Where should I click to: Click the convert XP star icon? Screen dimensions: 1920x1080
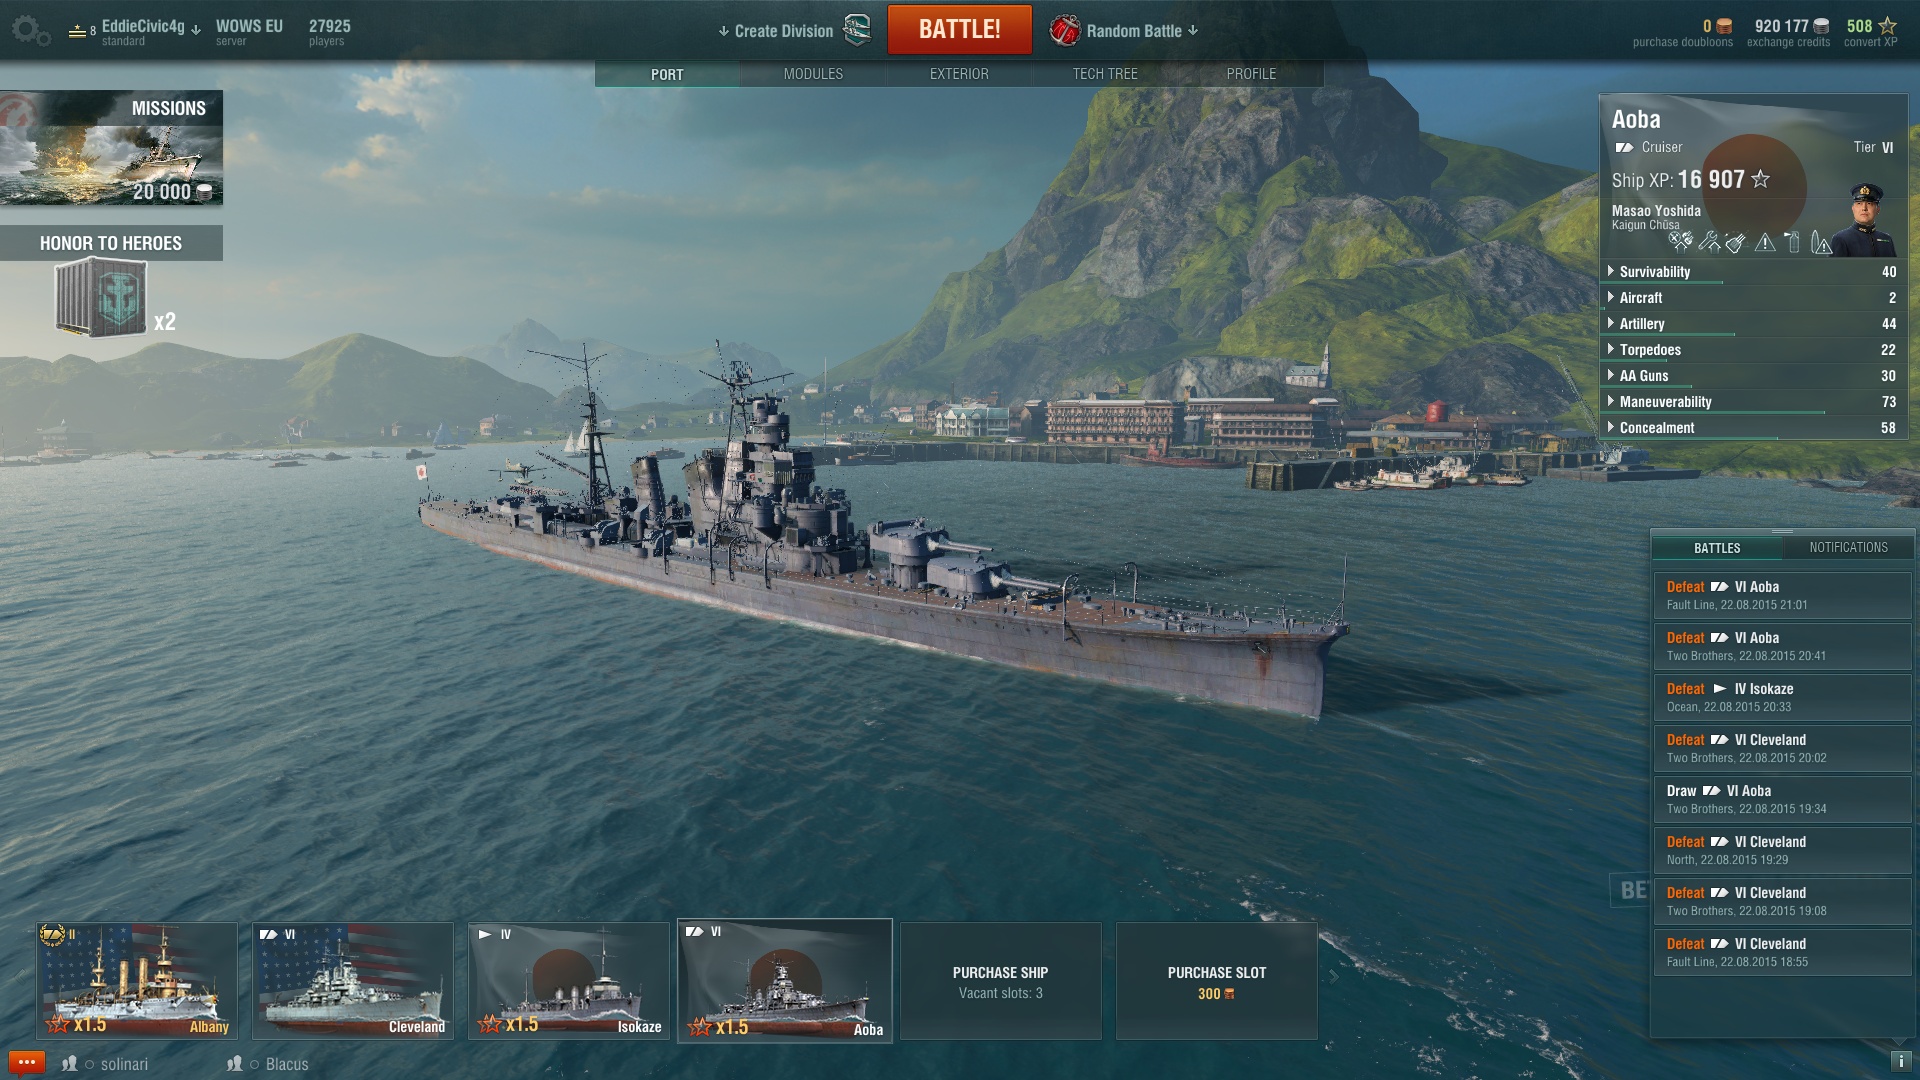[x=1887, y=26]
